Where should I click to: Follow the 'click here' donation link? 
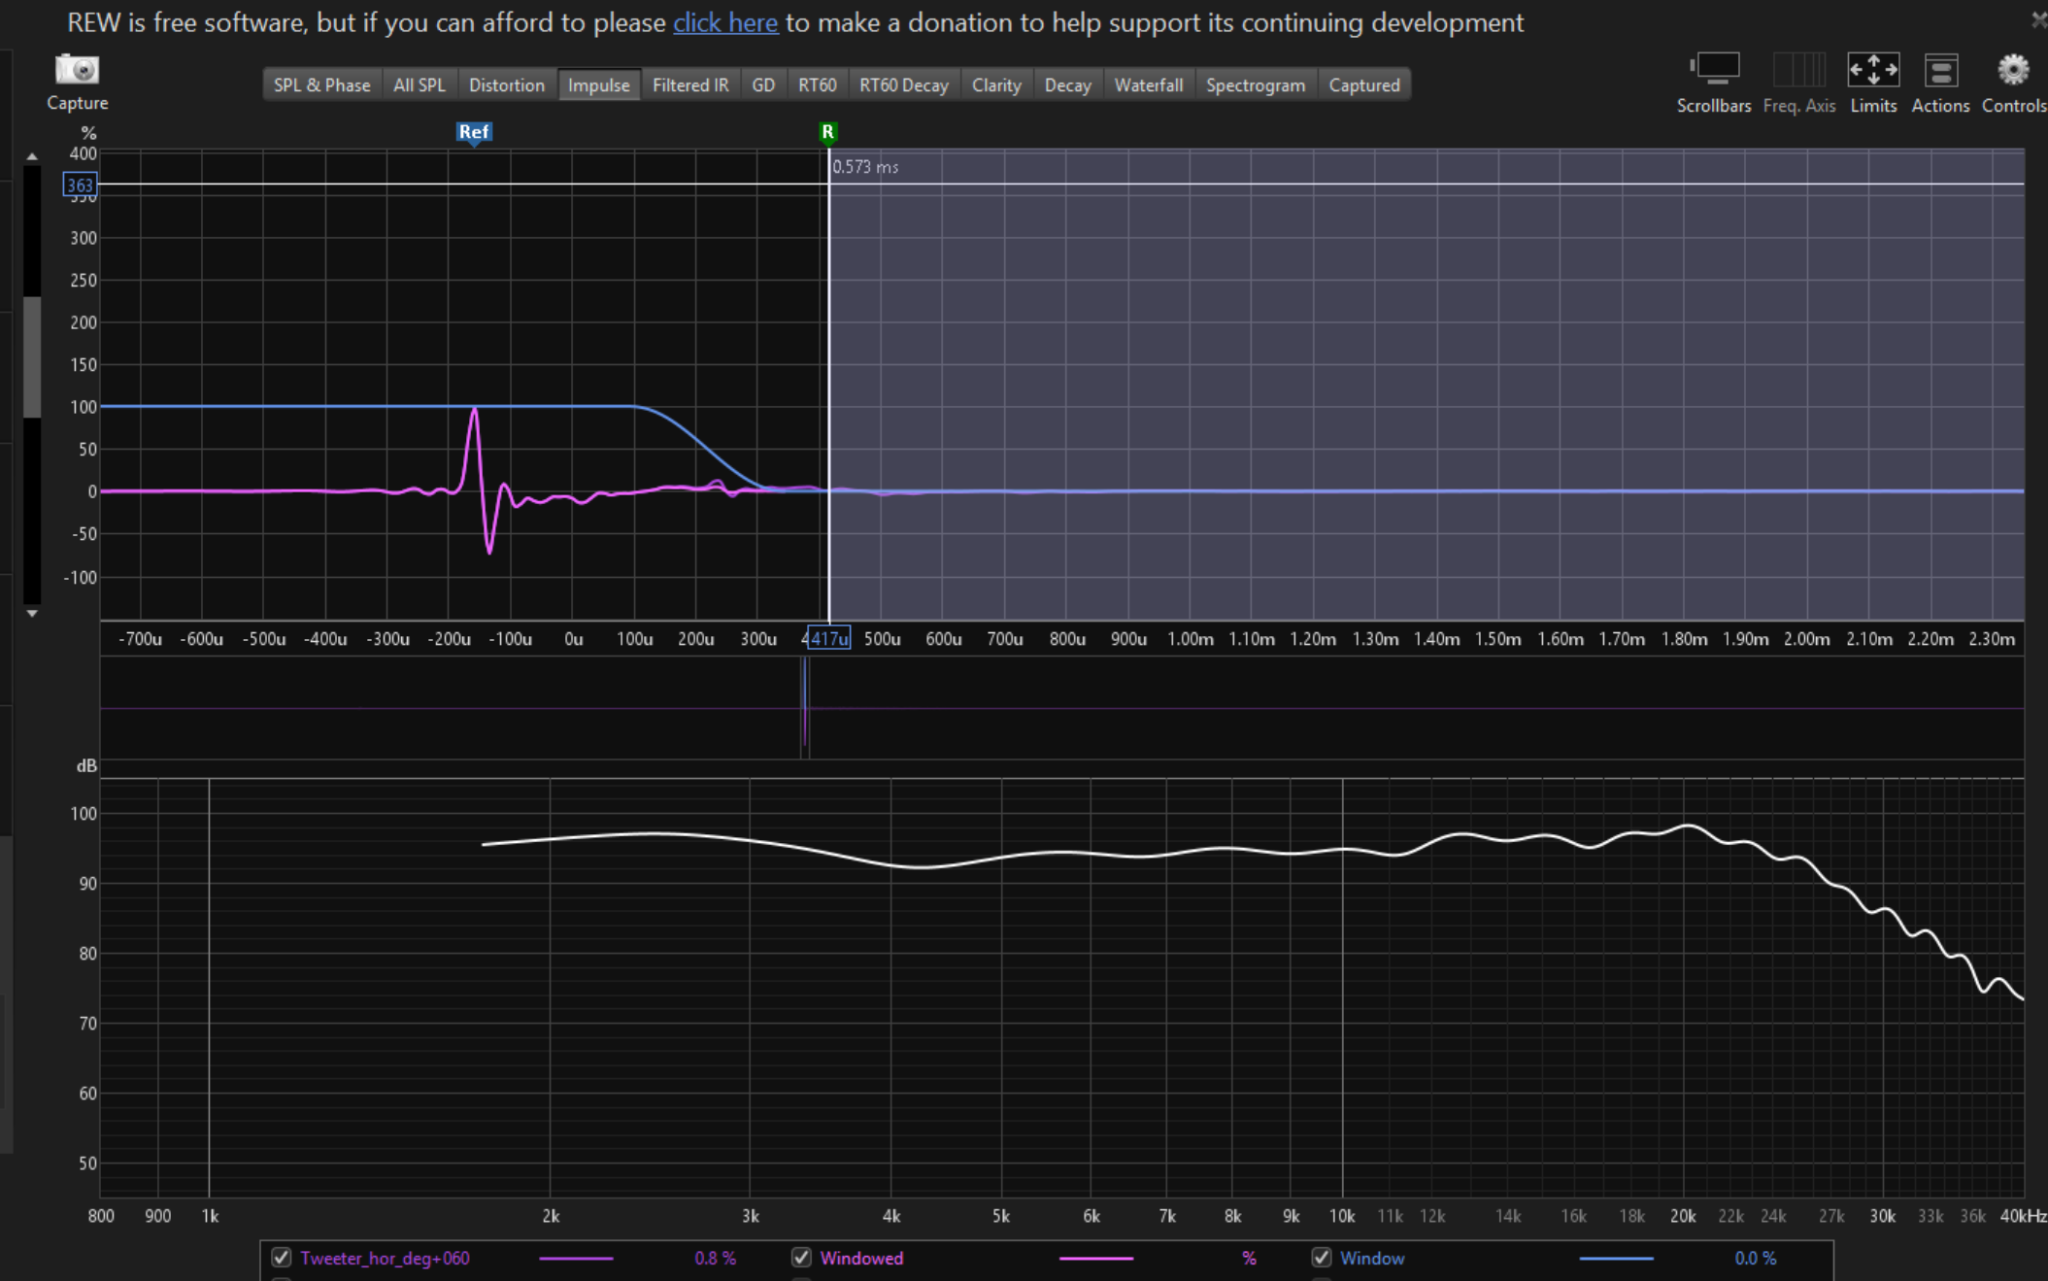[x=725, y=22]
